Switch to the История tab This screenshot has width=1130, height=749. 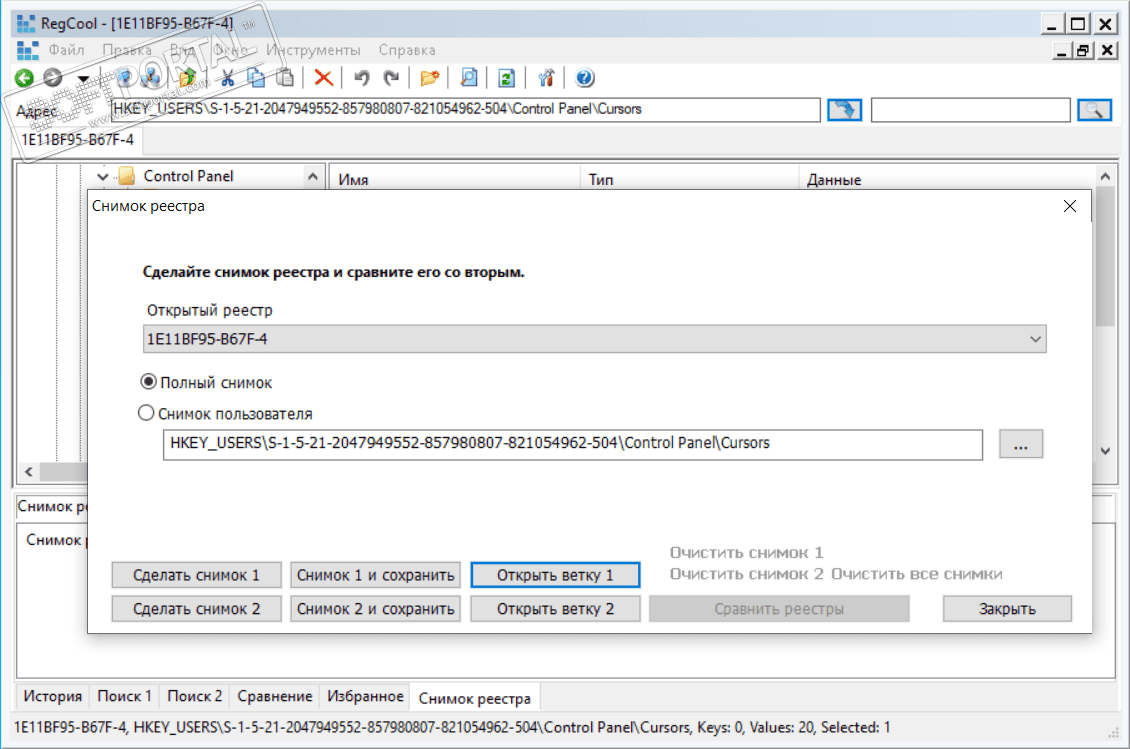pyautogui.click(x=53, y=696)
